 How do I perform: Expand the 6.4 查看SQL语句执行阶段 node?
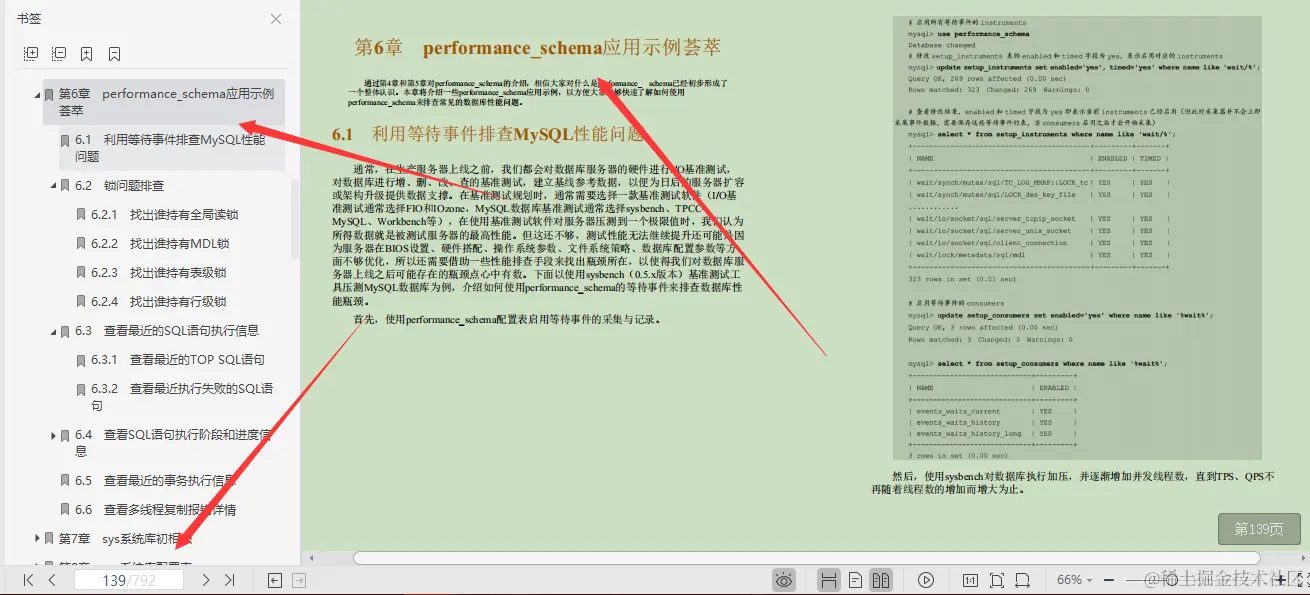coord(53,435)
